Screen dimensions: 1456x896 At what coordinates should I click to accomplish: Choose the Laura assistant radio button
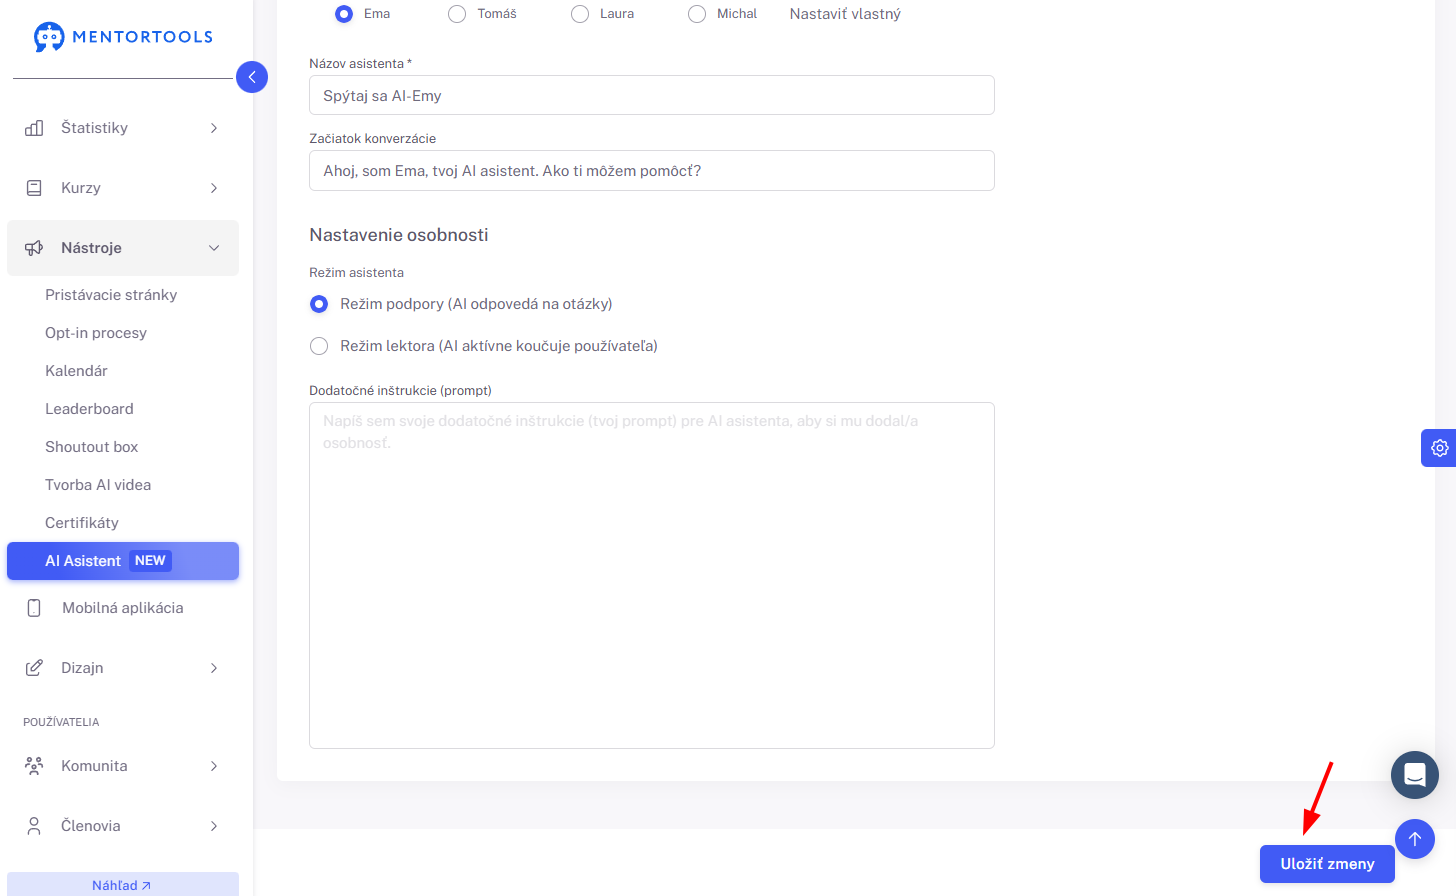(580, 14)
